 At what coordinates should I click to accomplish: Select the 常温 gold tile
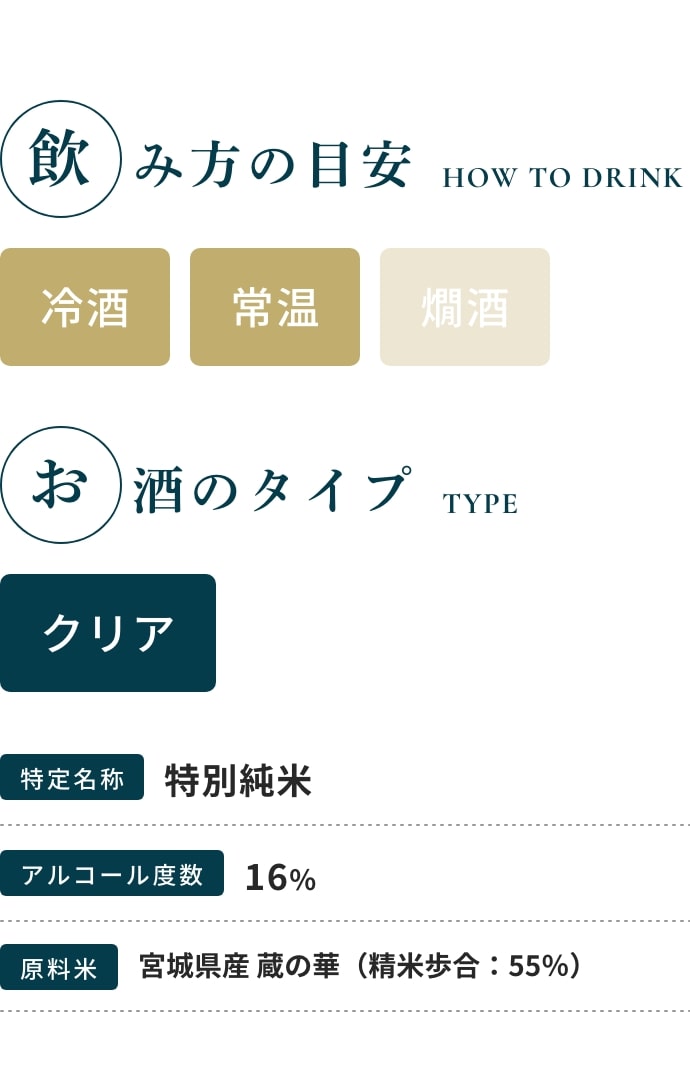pyautogui.click(x=275, y=307)
